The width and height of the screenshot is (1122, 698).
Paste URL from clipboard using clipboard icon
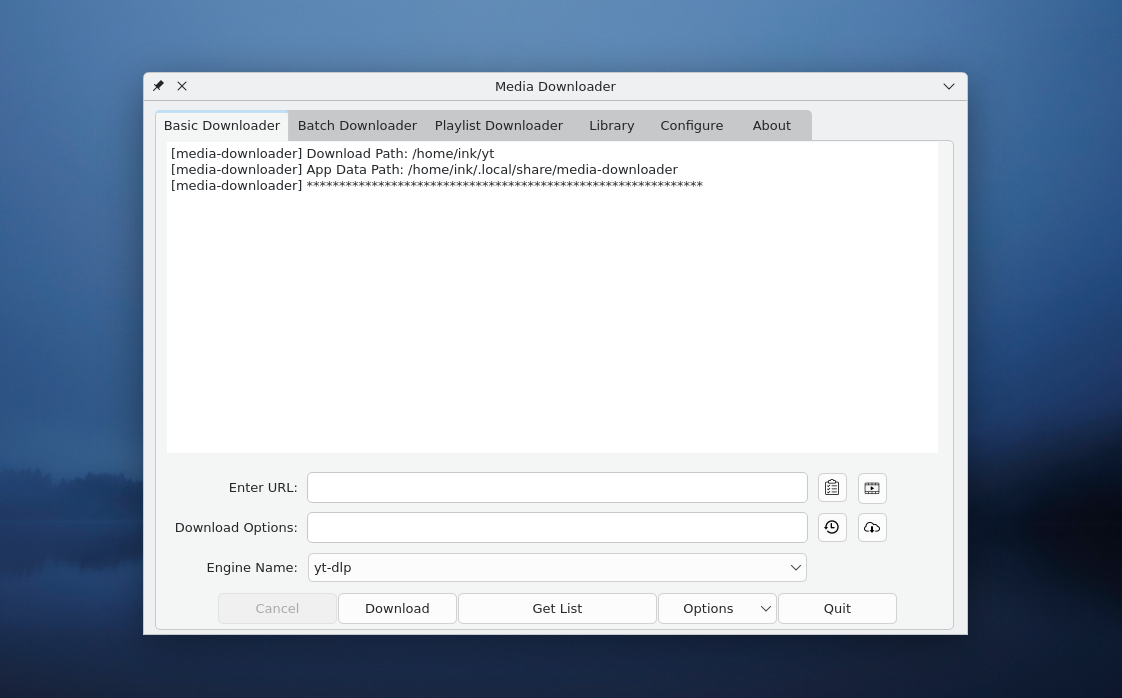pos(832,487)
